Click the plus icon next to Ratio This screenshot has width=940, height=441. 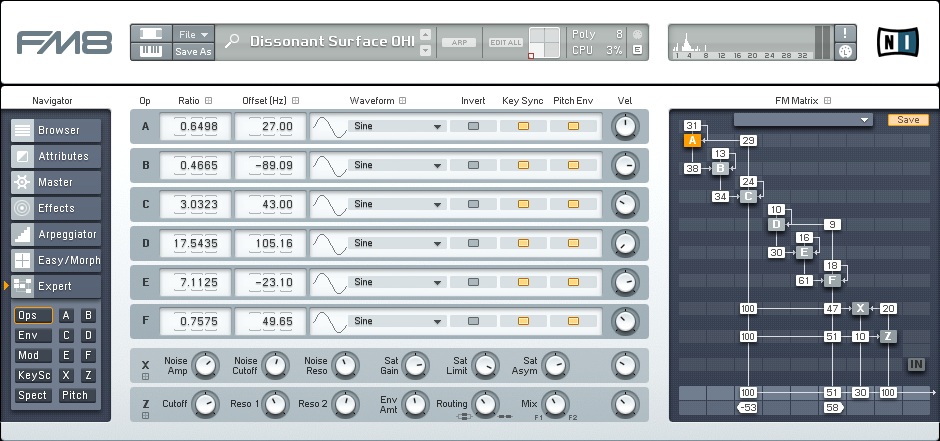(209, 101)
